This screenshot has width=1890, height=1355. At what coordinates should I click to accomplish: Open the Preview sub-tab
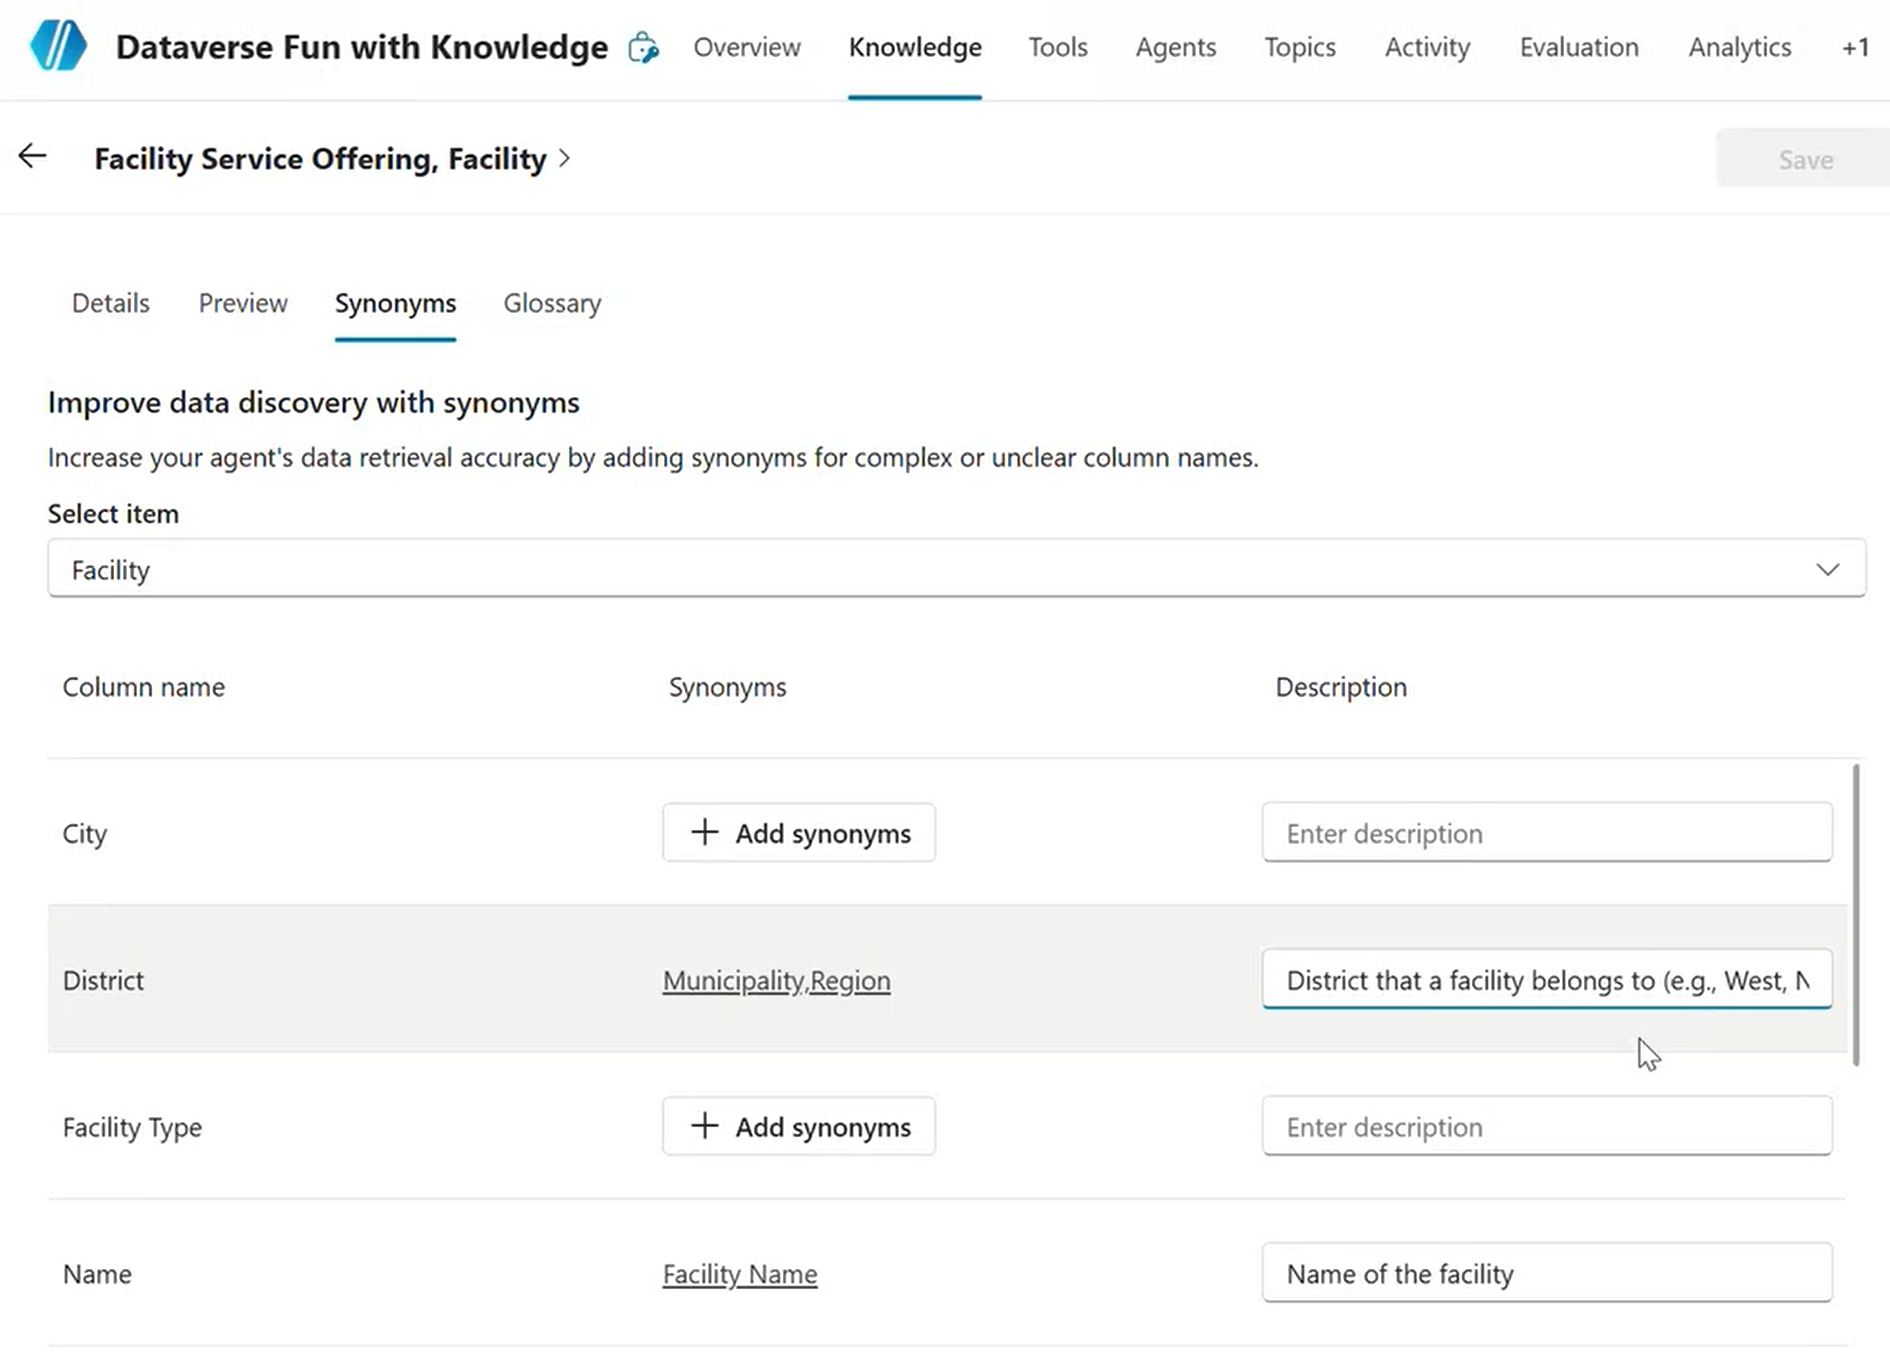point(243,303)
